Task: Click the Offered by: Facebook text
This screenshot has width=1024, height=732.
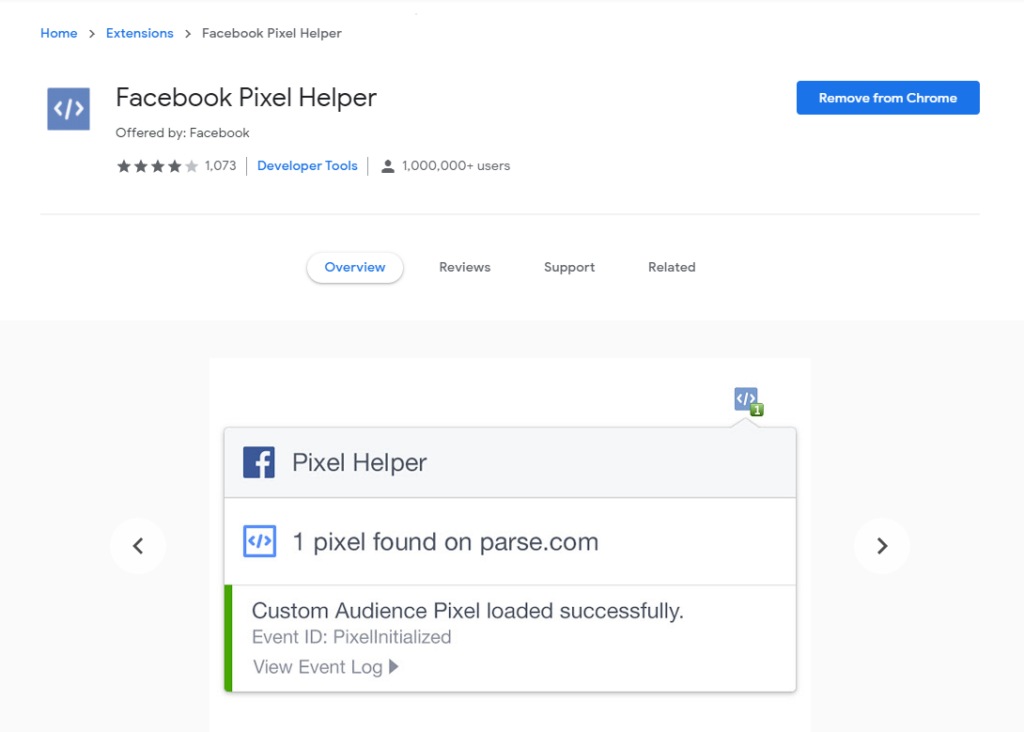Action: (182, 133)
